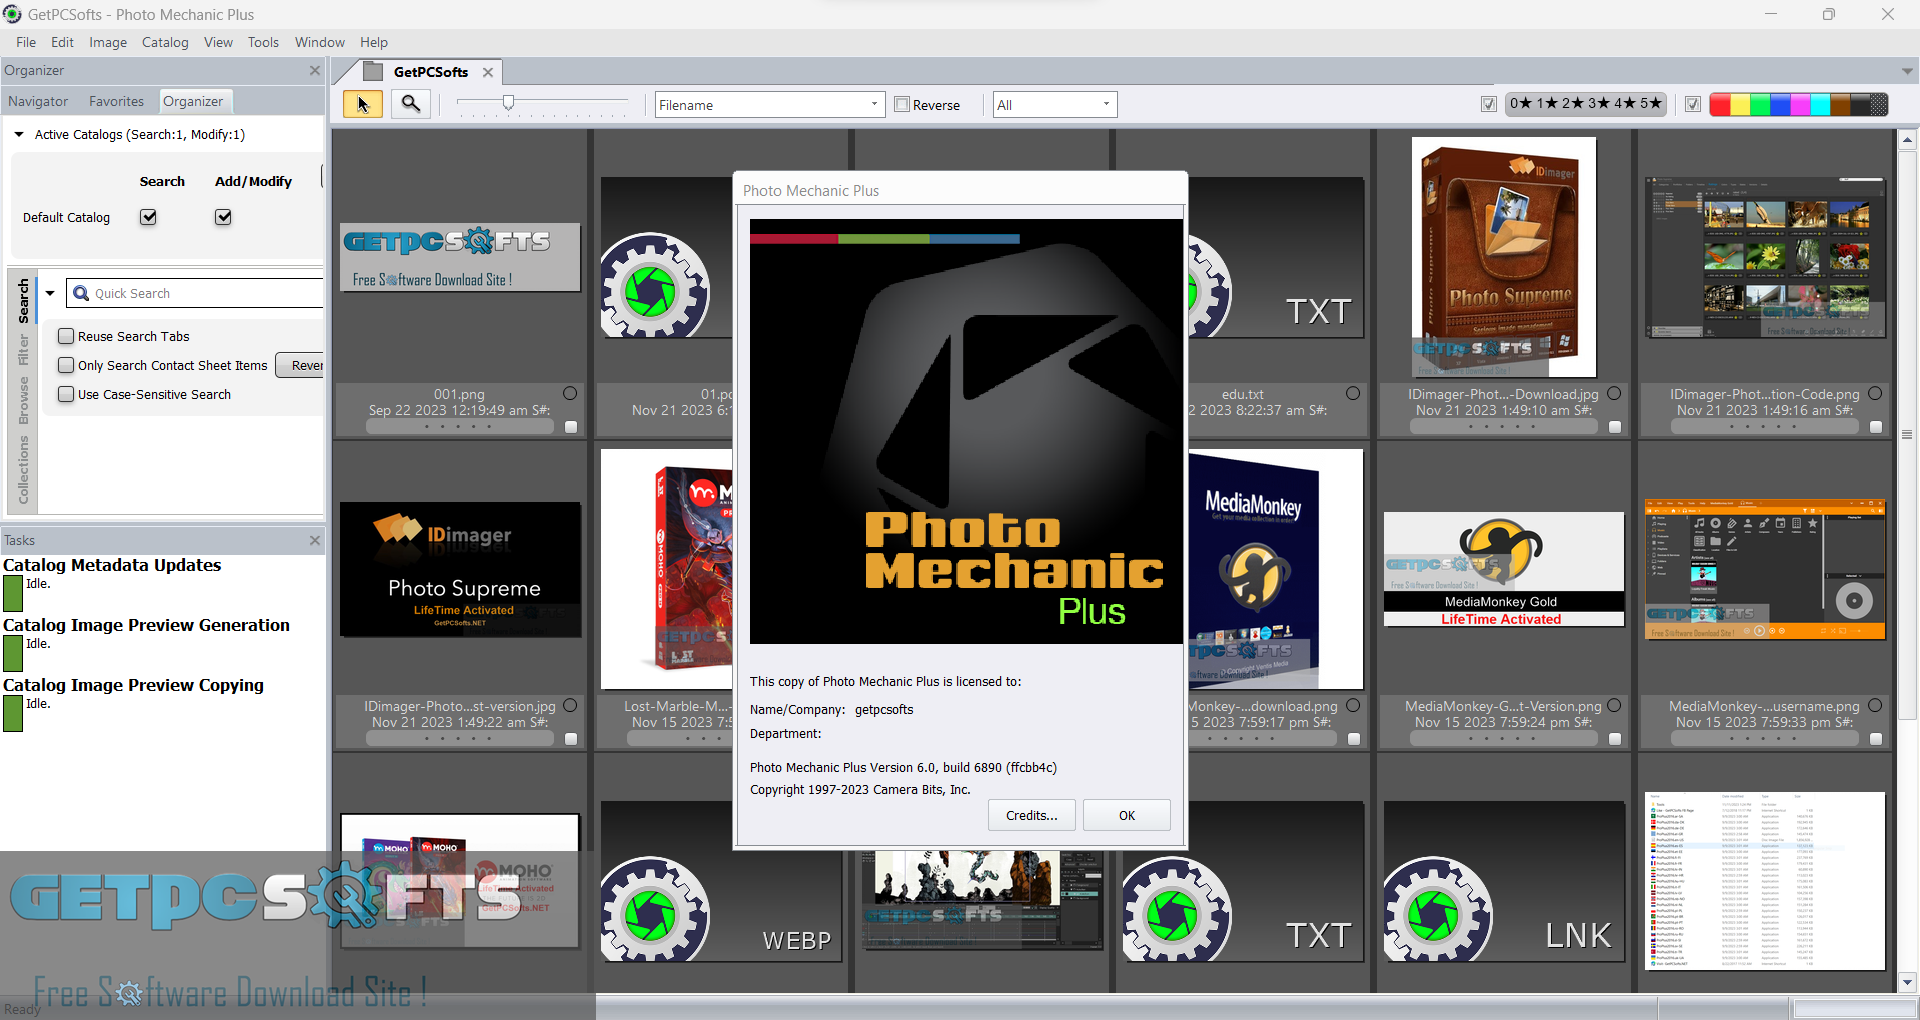Click the Revert button in search panel
Screen dimensions: 1920x1020
[x=301, y=365]
